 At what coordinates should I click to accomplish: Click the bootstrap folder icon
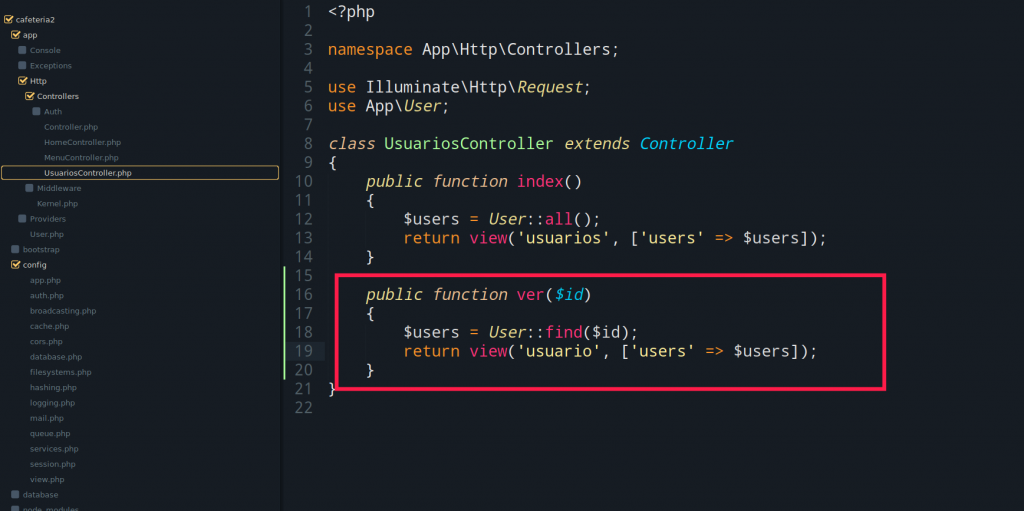tap(15, 249)
